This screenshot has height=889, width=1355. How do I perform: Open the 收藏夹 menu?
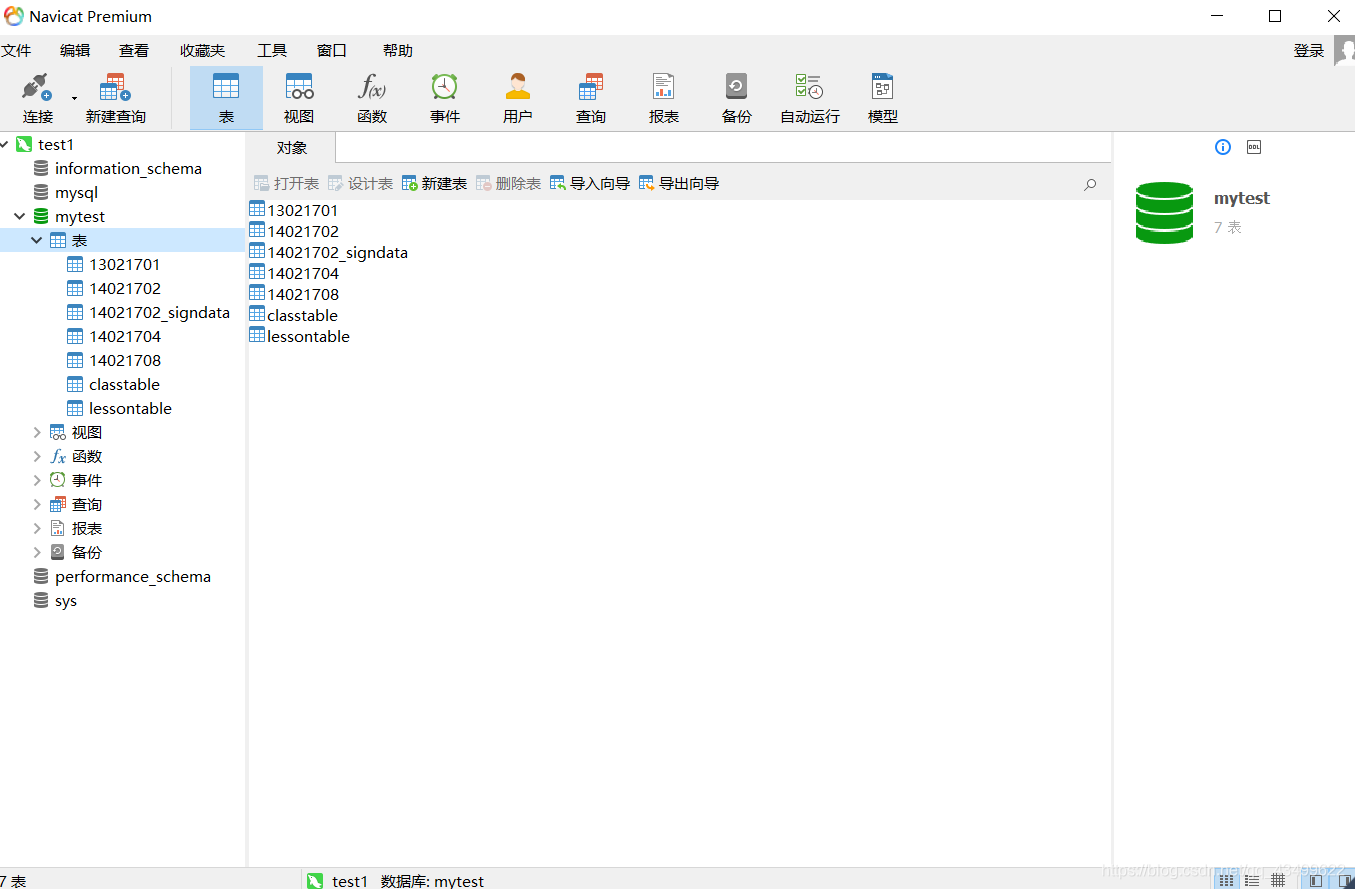point(203,51)
